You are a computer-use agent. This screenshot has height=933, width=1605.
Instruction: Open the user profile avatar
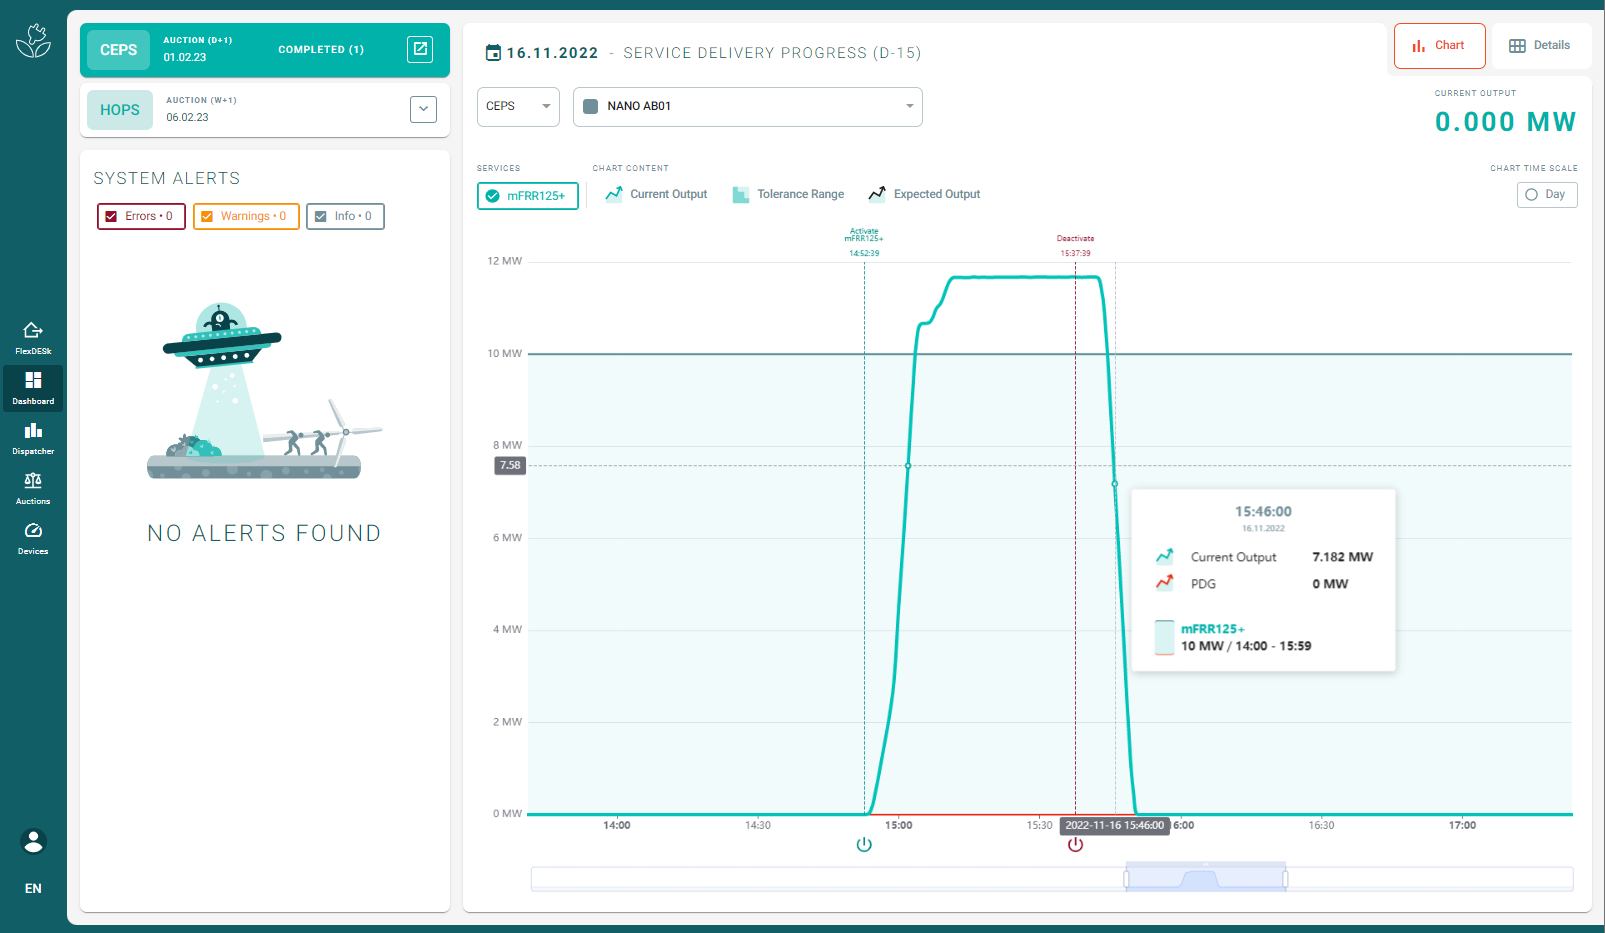pos(33,842)
